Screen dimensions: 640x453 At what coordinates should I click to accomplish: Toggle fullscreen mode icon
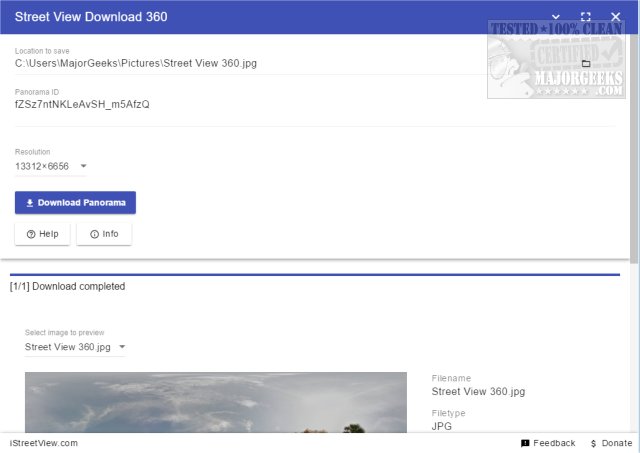(586, 17)
